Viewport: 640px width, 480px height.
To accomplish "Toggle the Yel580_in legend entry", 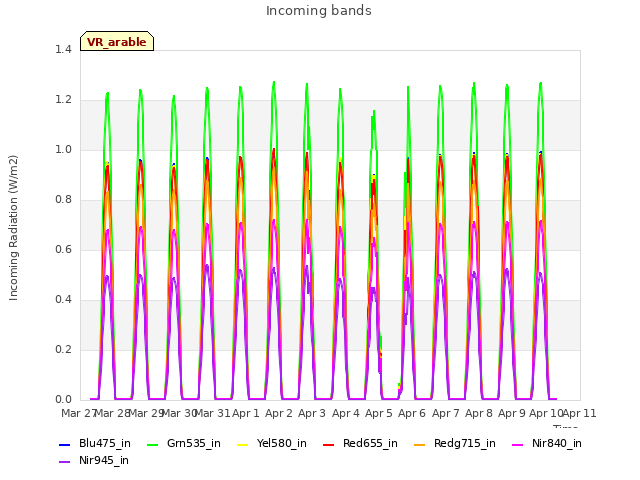I will tap(272, 444).
